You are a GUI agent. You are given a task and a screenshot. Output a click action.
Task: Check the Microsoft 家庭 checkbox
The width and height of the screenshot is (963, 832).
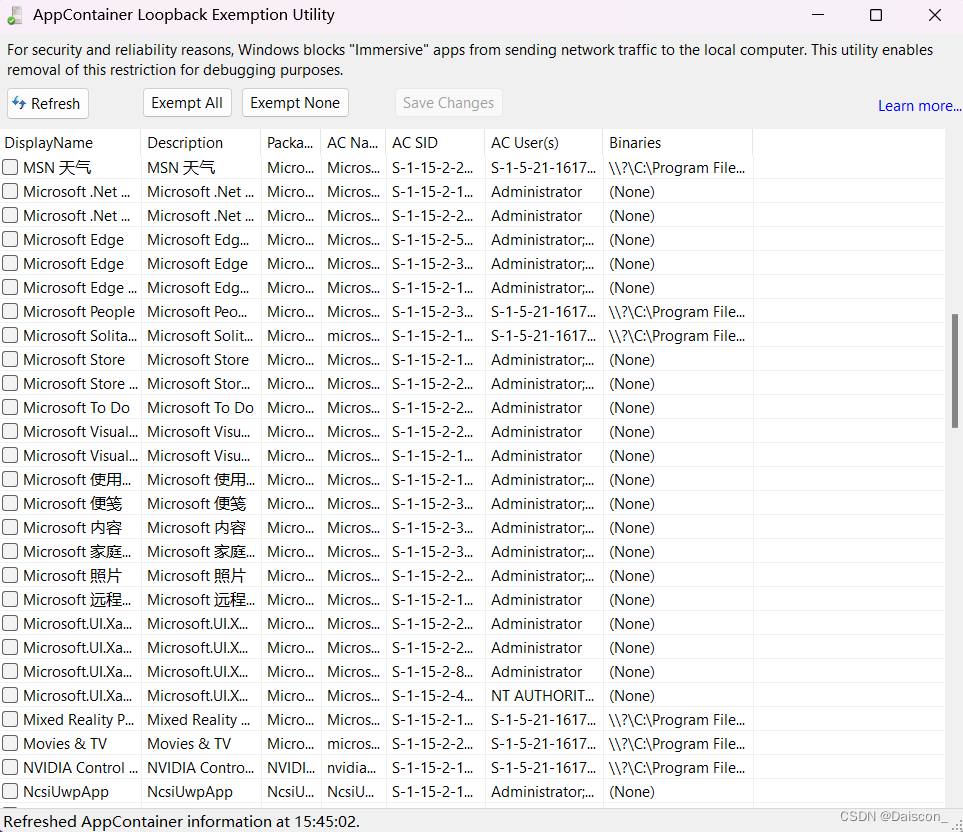pos(10,551)
